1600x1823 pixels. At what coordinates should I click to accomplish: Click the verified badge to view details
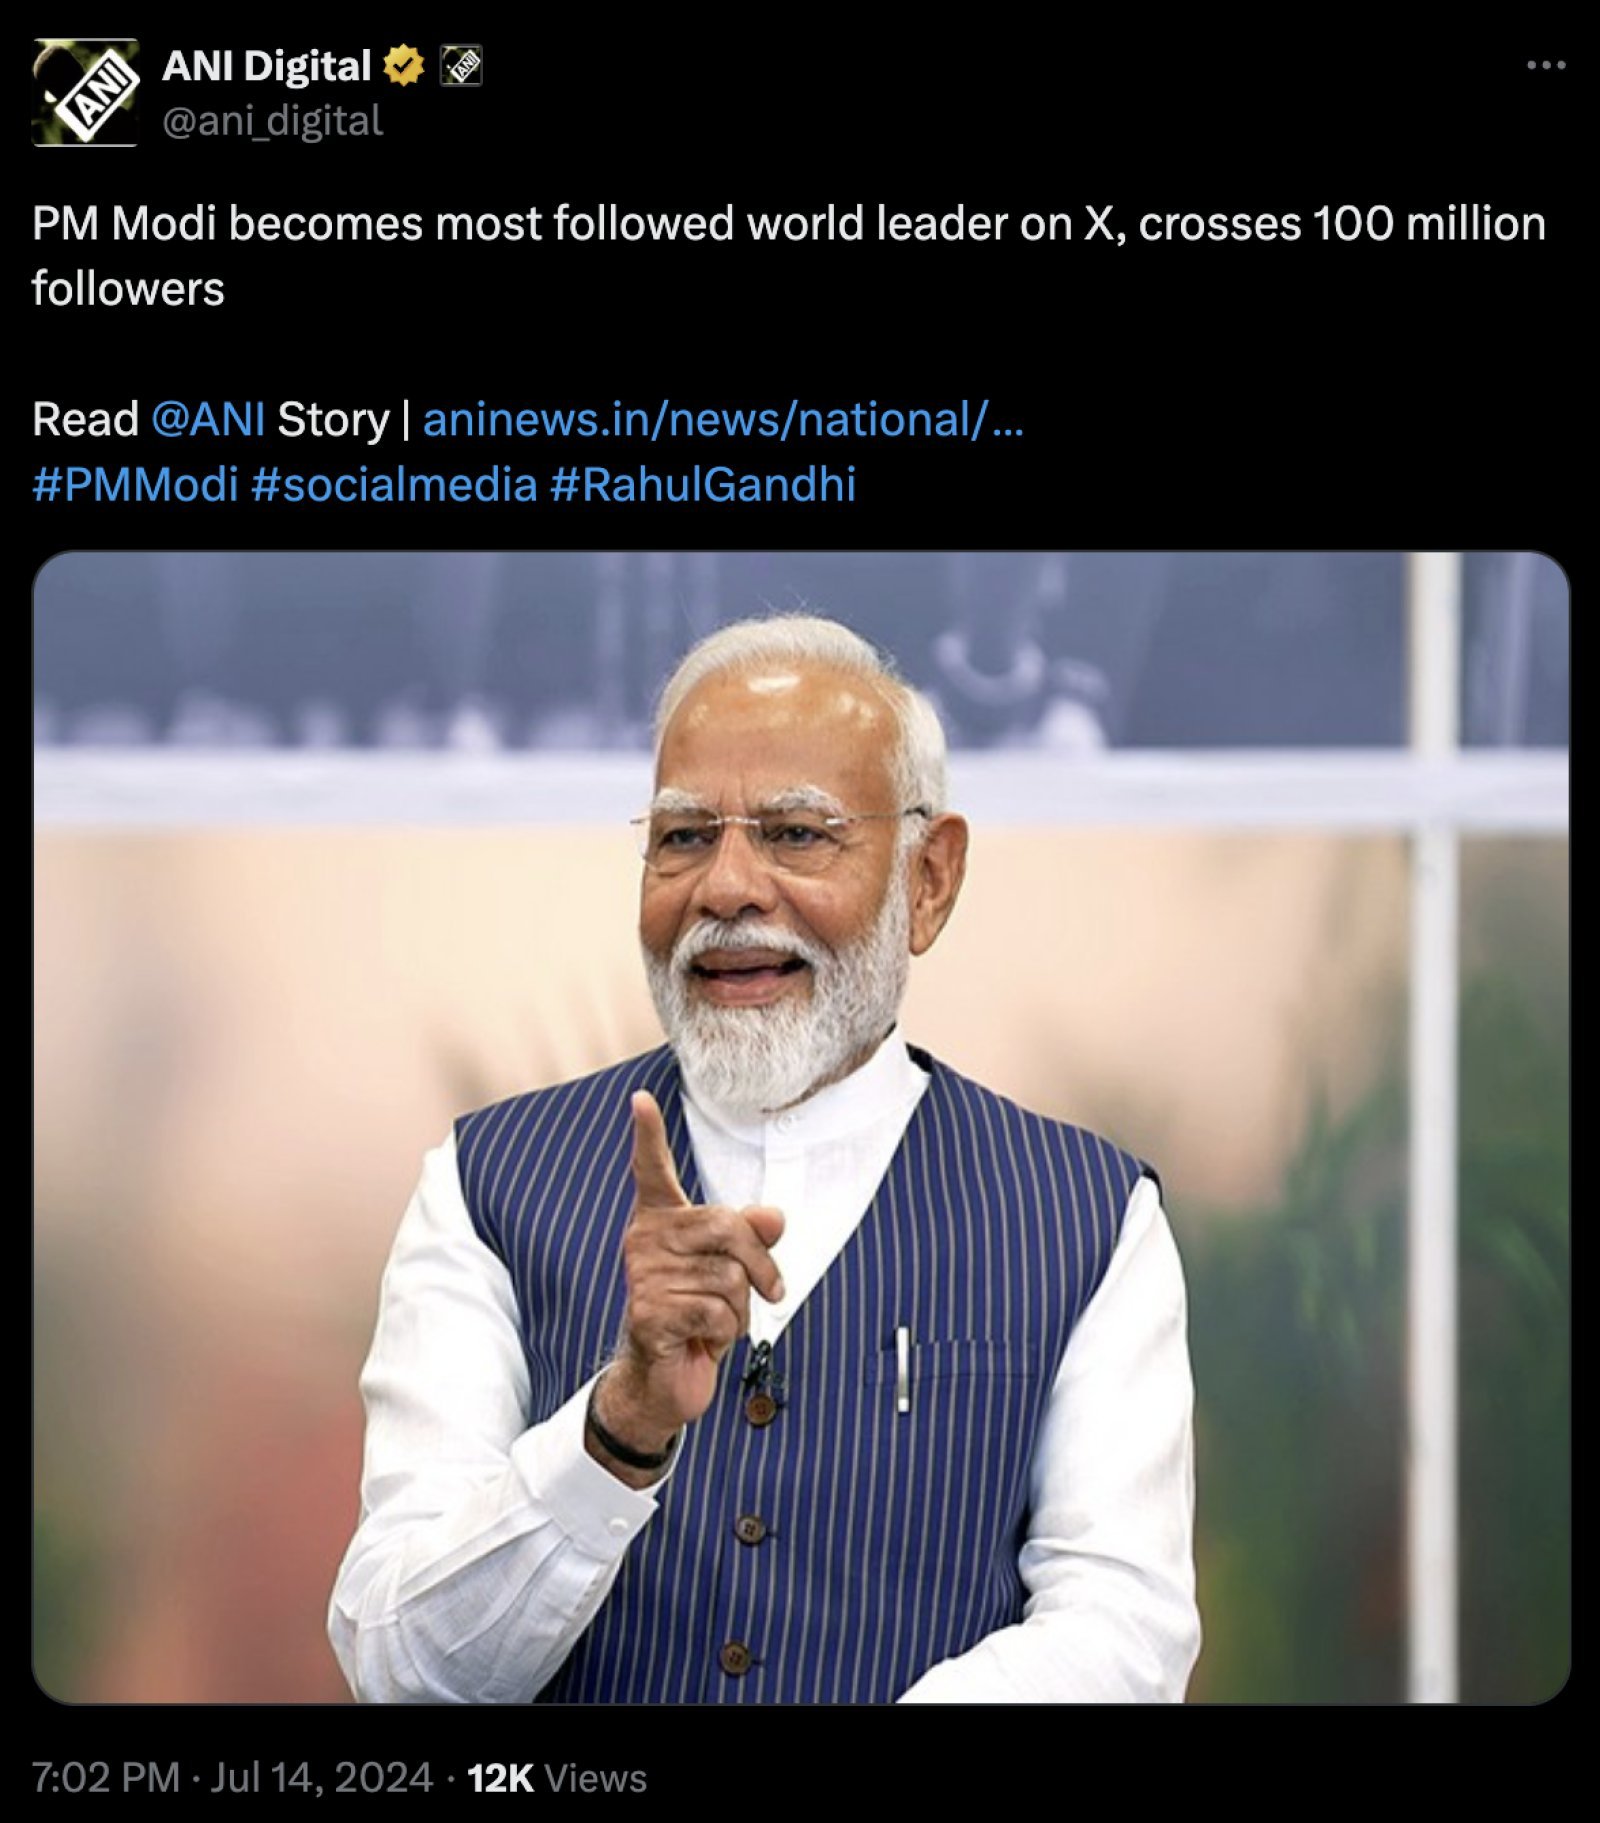(402, 65)
